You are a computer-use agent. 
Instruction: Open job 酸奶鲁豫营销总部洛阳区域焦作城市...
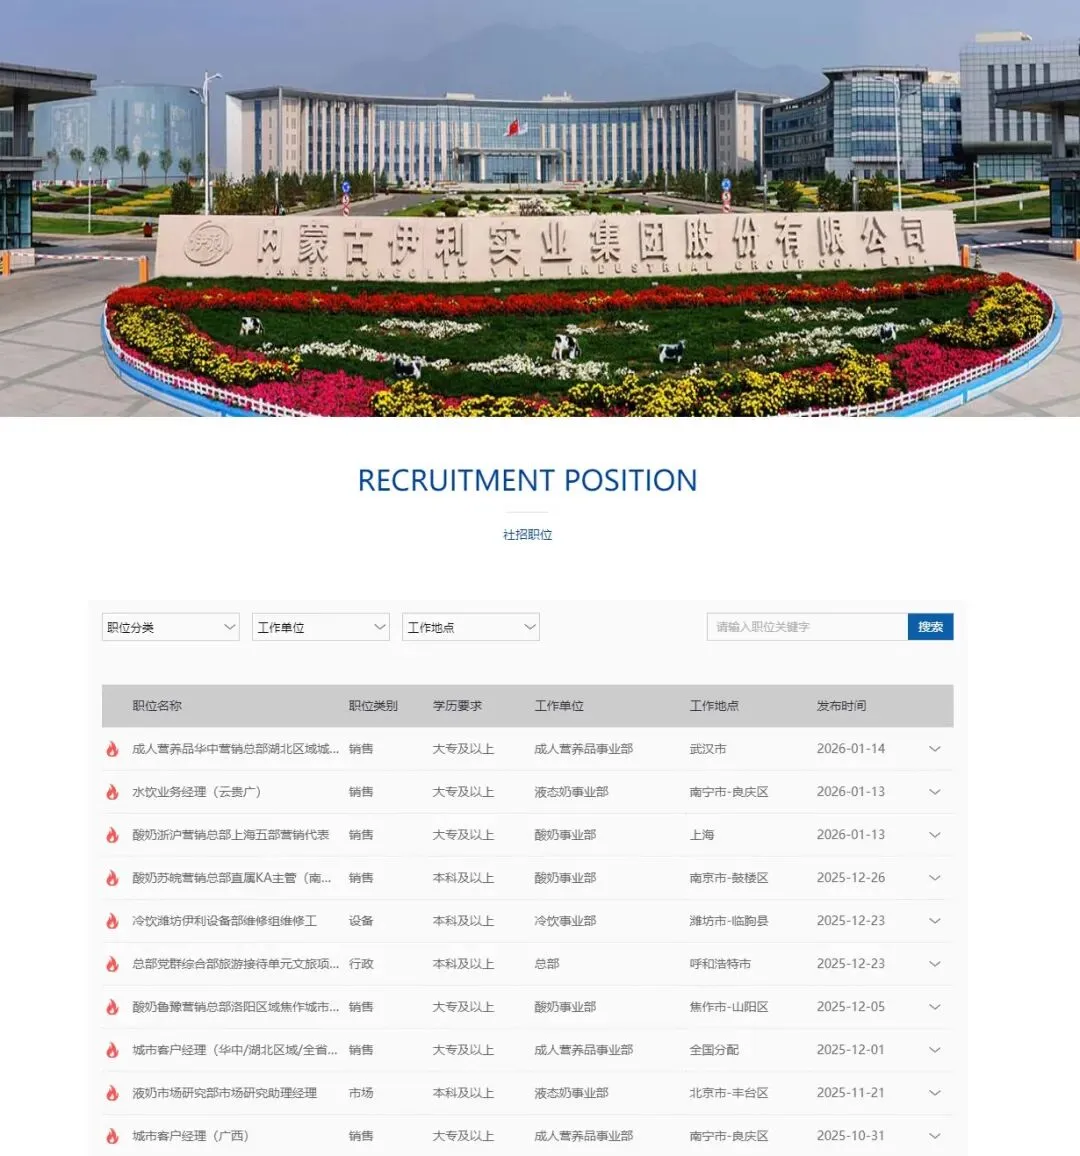point(235,1007)
